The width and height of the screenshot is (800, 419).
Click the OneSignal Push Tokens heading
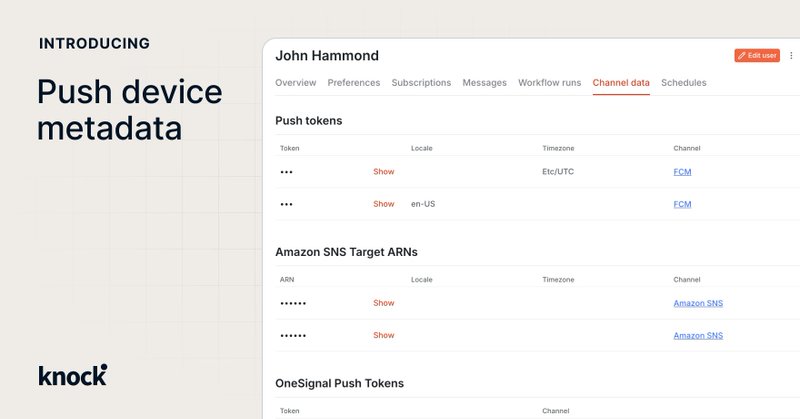coord(339,383)
